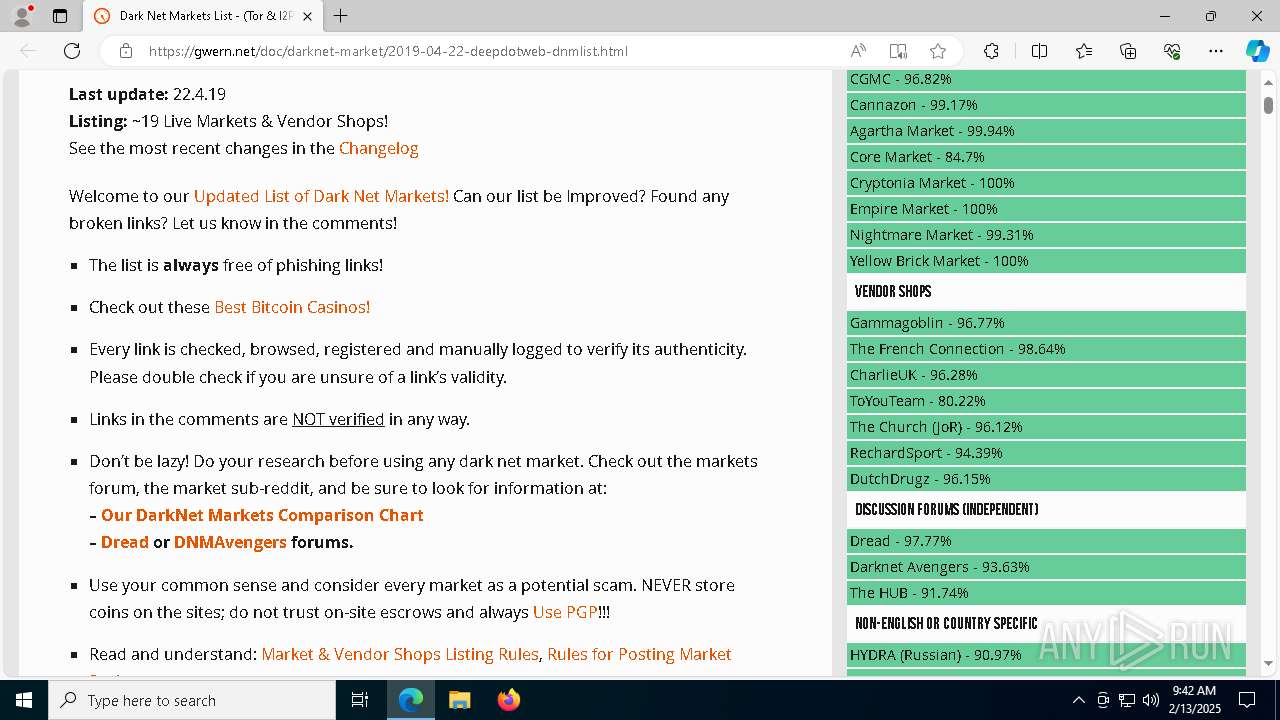Open File Explorer from taskbar
Image resolution: width=1280 pixels, height=720 pixels.
click(x=459, y=700)
